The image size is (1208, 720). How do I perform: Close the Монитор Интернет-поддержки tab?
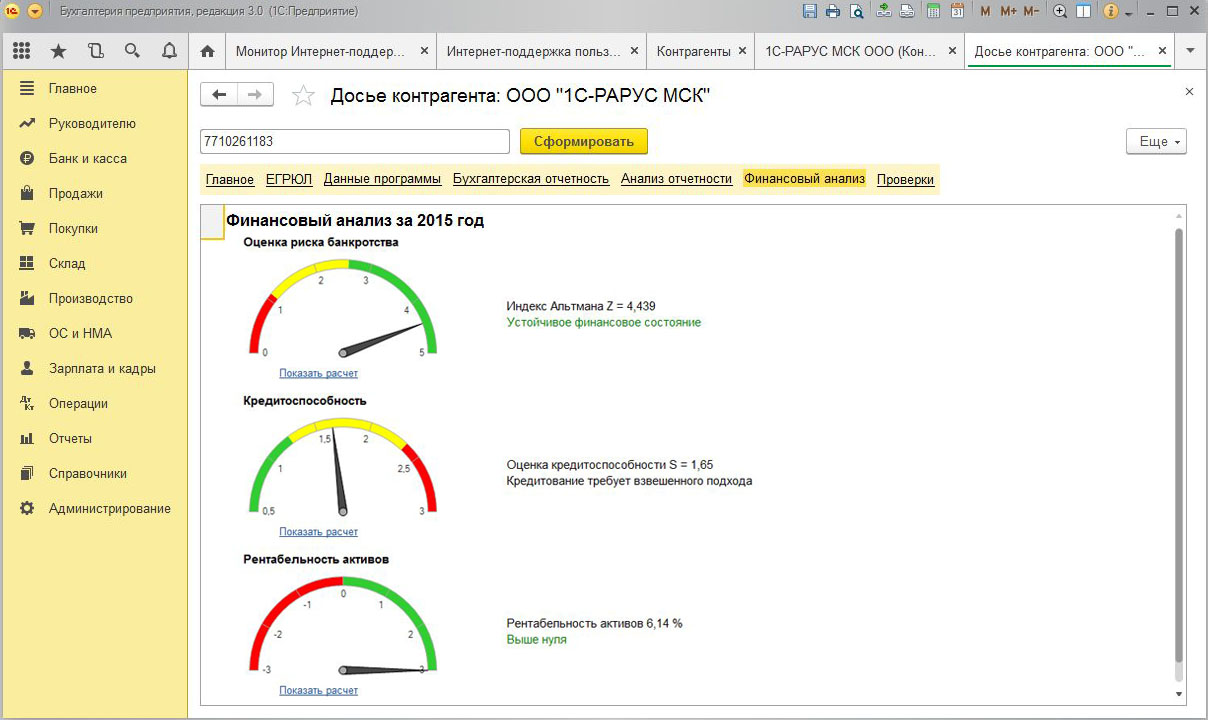point(424,51)
